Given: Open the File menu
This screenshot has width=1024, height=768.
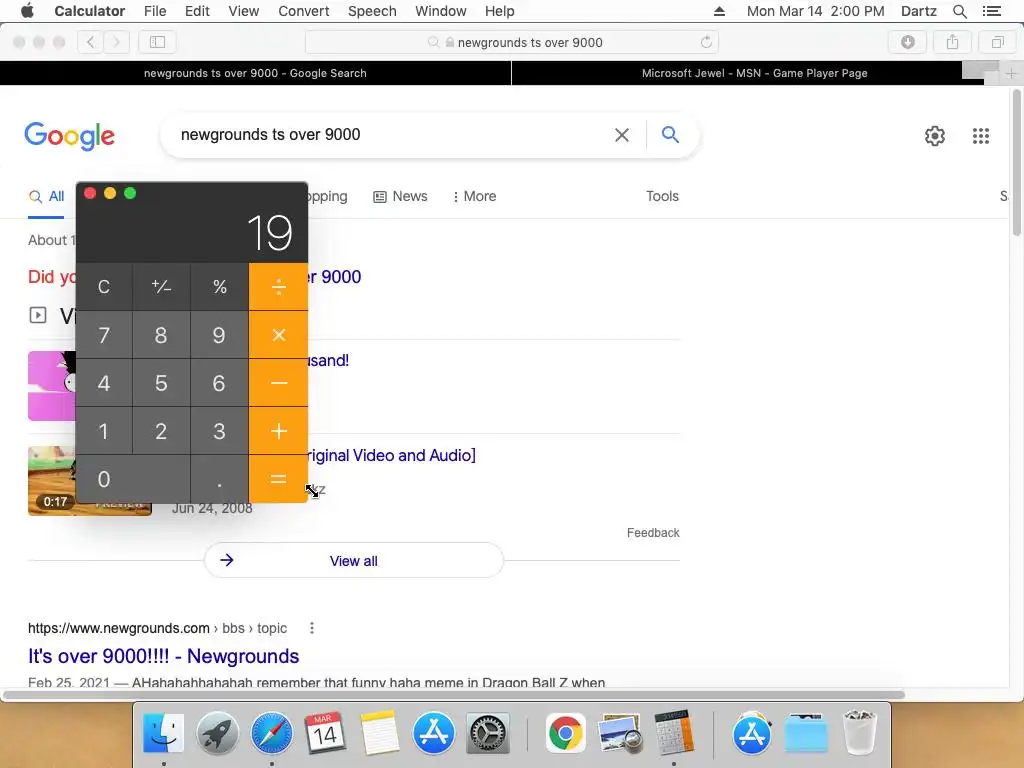Looking at the screenshot, I should point(155,11).
